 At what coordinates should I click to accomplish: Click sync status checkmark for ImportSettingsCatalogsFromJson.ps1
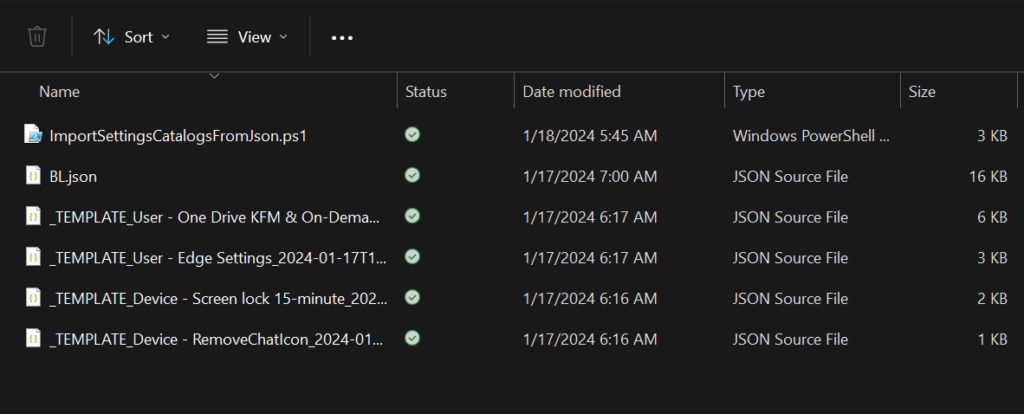point(412,135)
